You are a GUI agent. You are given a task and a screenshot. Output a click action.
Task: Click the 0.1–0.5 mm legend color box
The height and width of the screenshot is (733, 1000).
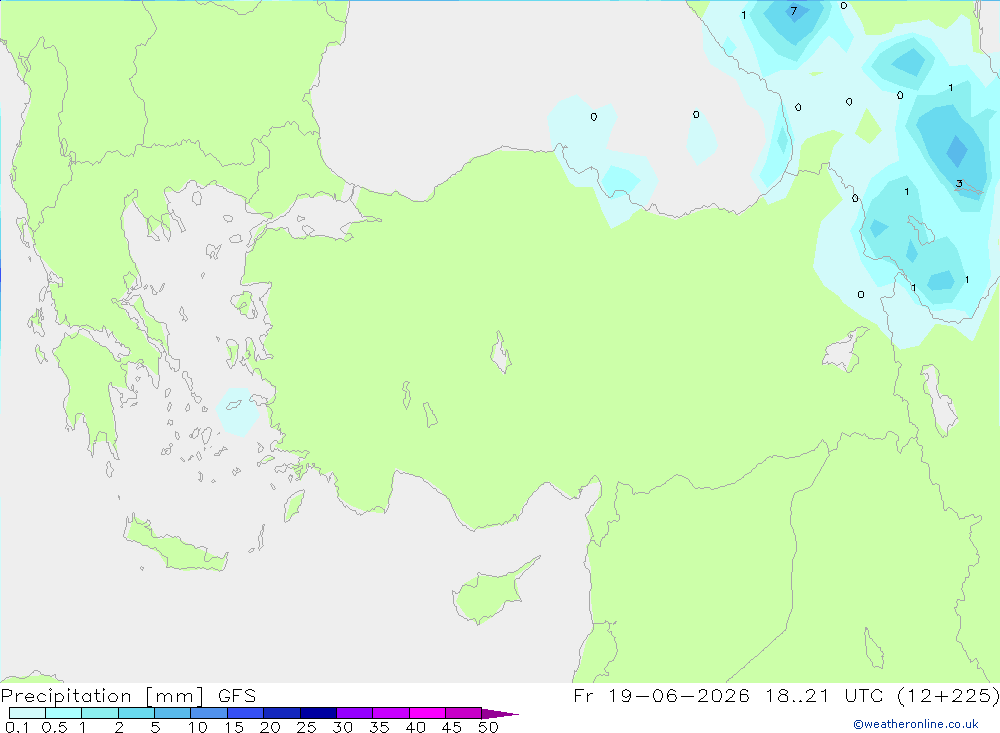pos(27,713)
